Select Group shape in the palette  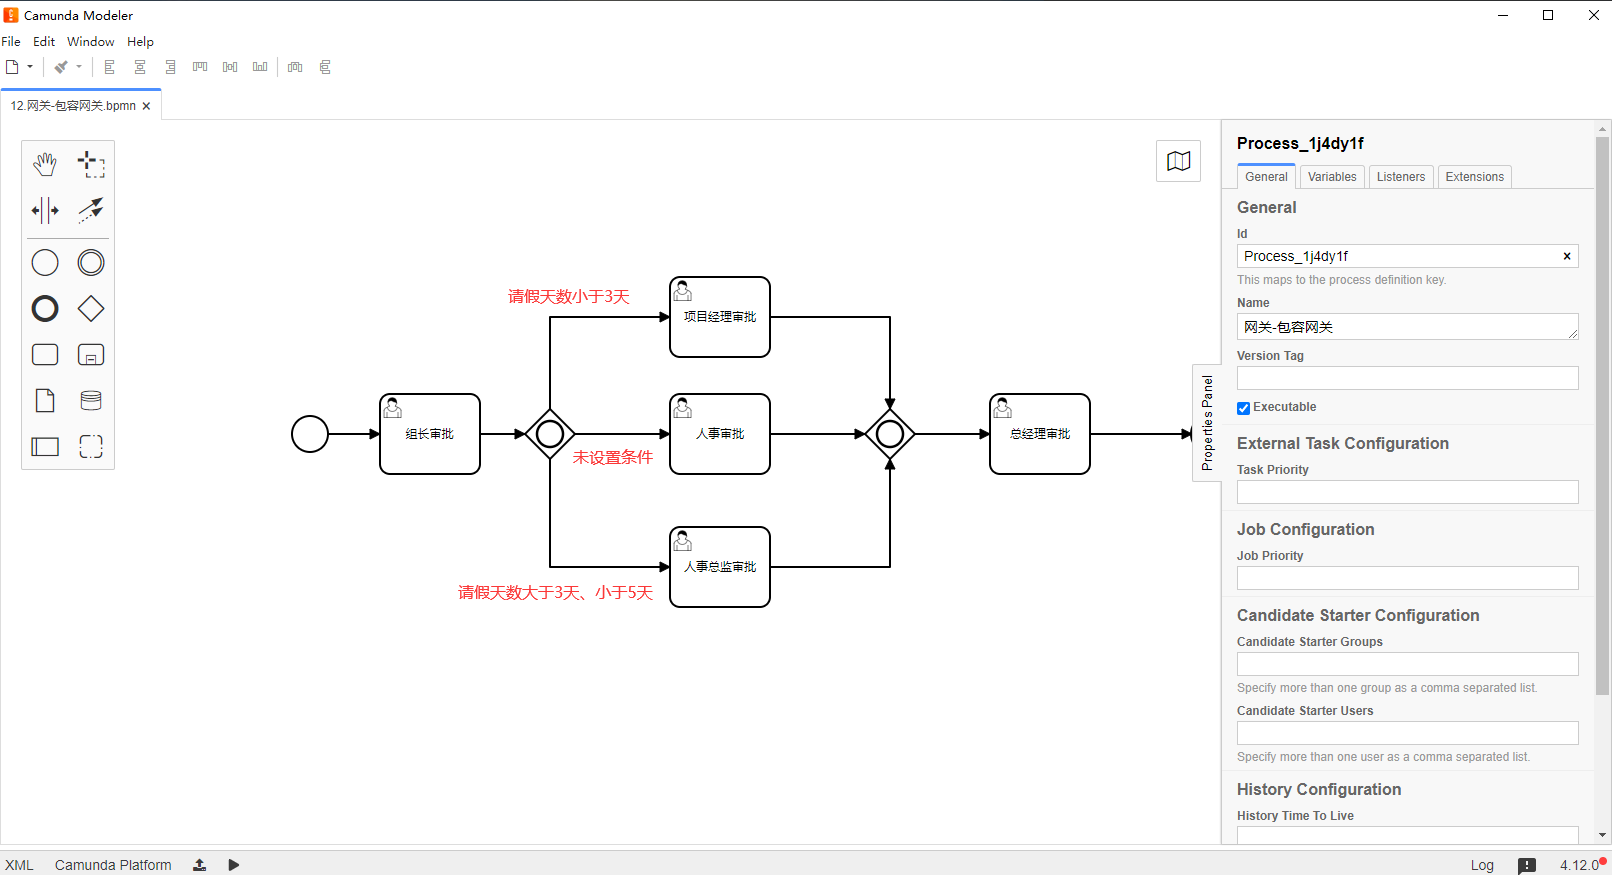(91, 447)
